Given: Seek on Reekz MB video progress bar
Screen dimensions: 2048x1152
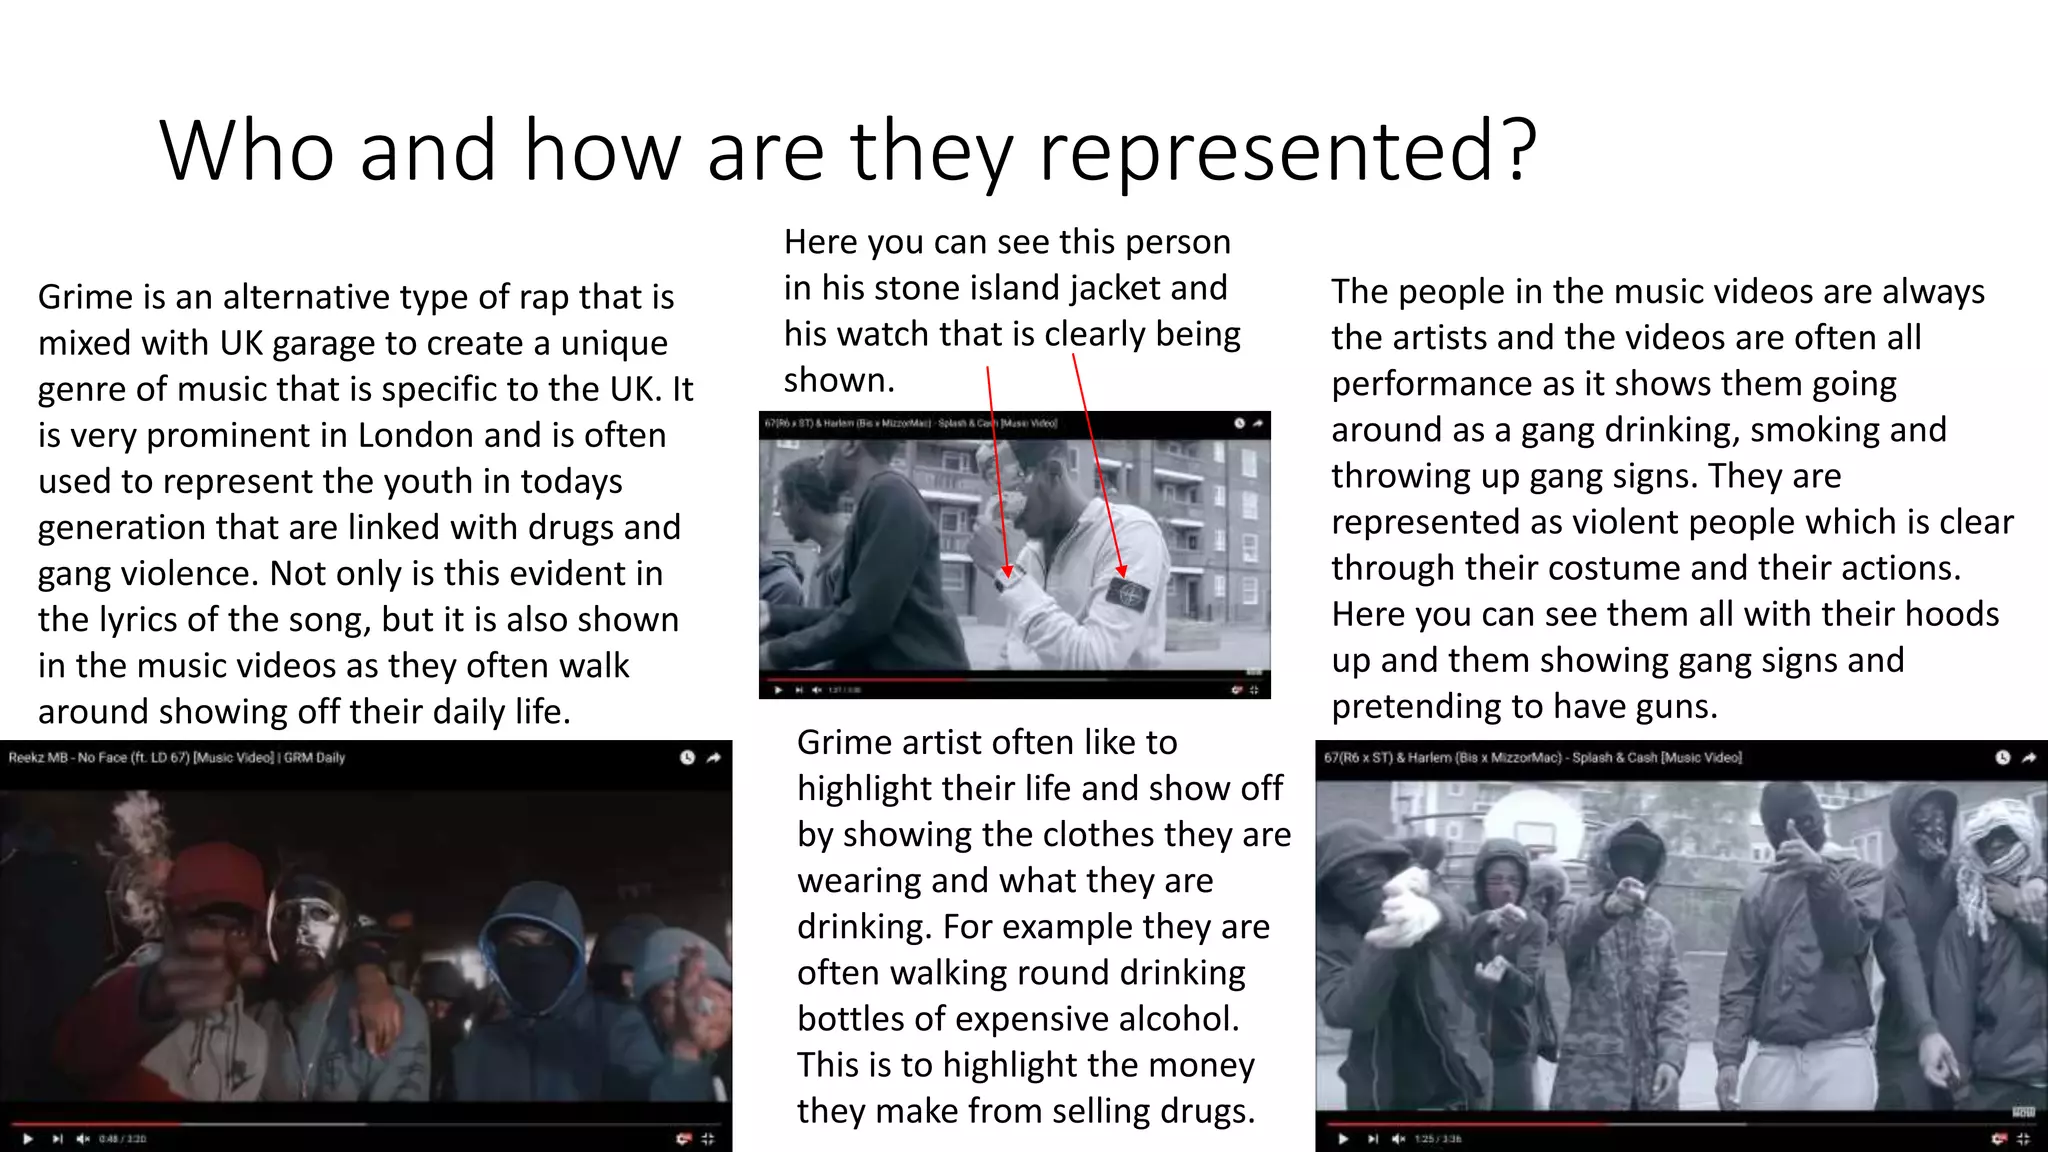Looking at the screenshot, I should coord(366,1124).
